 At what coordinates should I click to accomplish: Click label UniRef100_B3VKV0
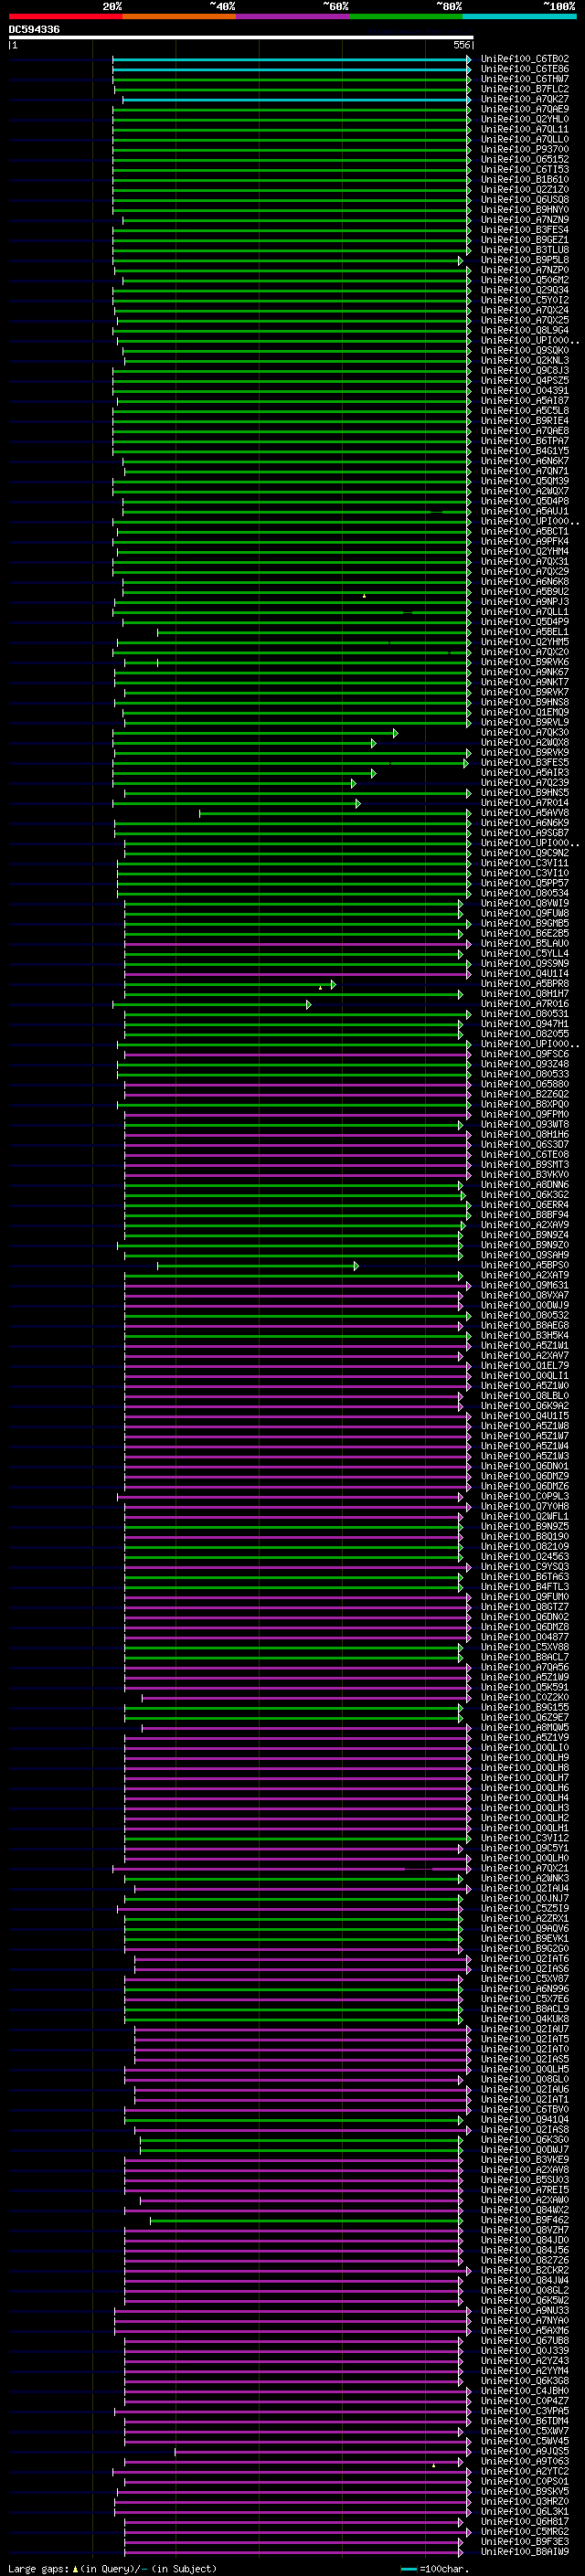[525, 1175]
